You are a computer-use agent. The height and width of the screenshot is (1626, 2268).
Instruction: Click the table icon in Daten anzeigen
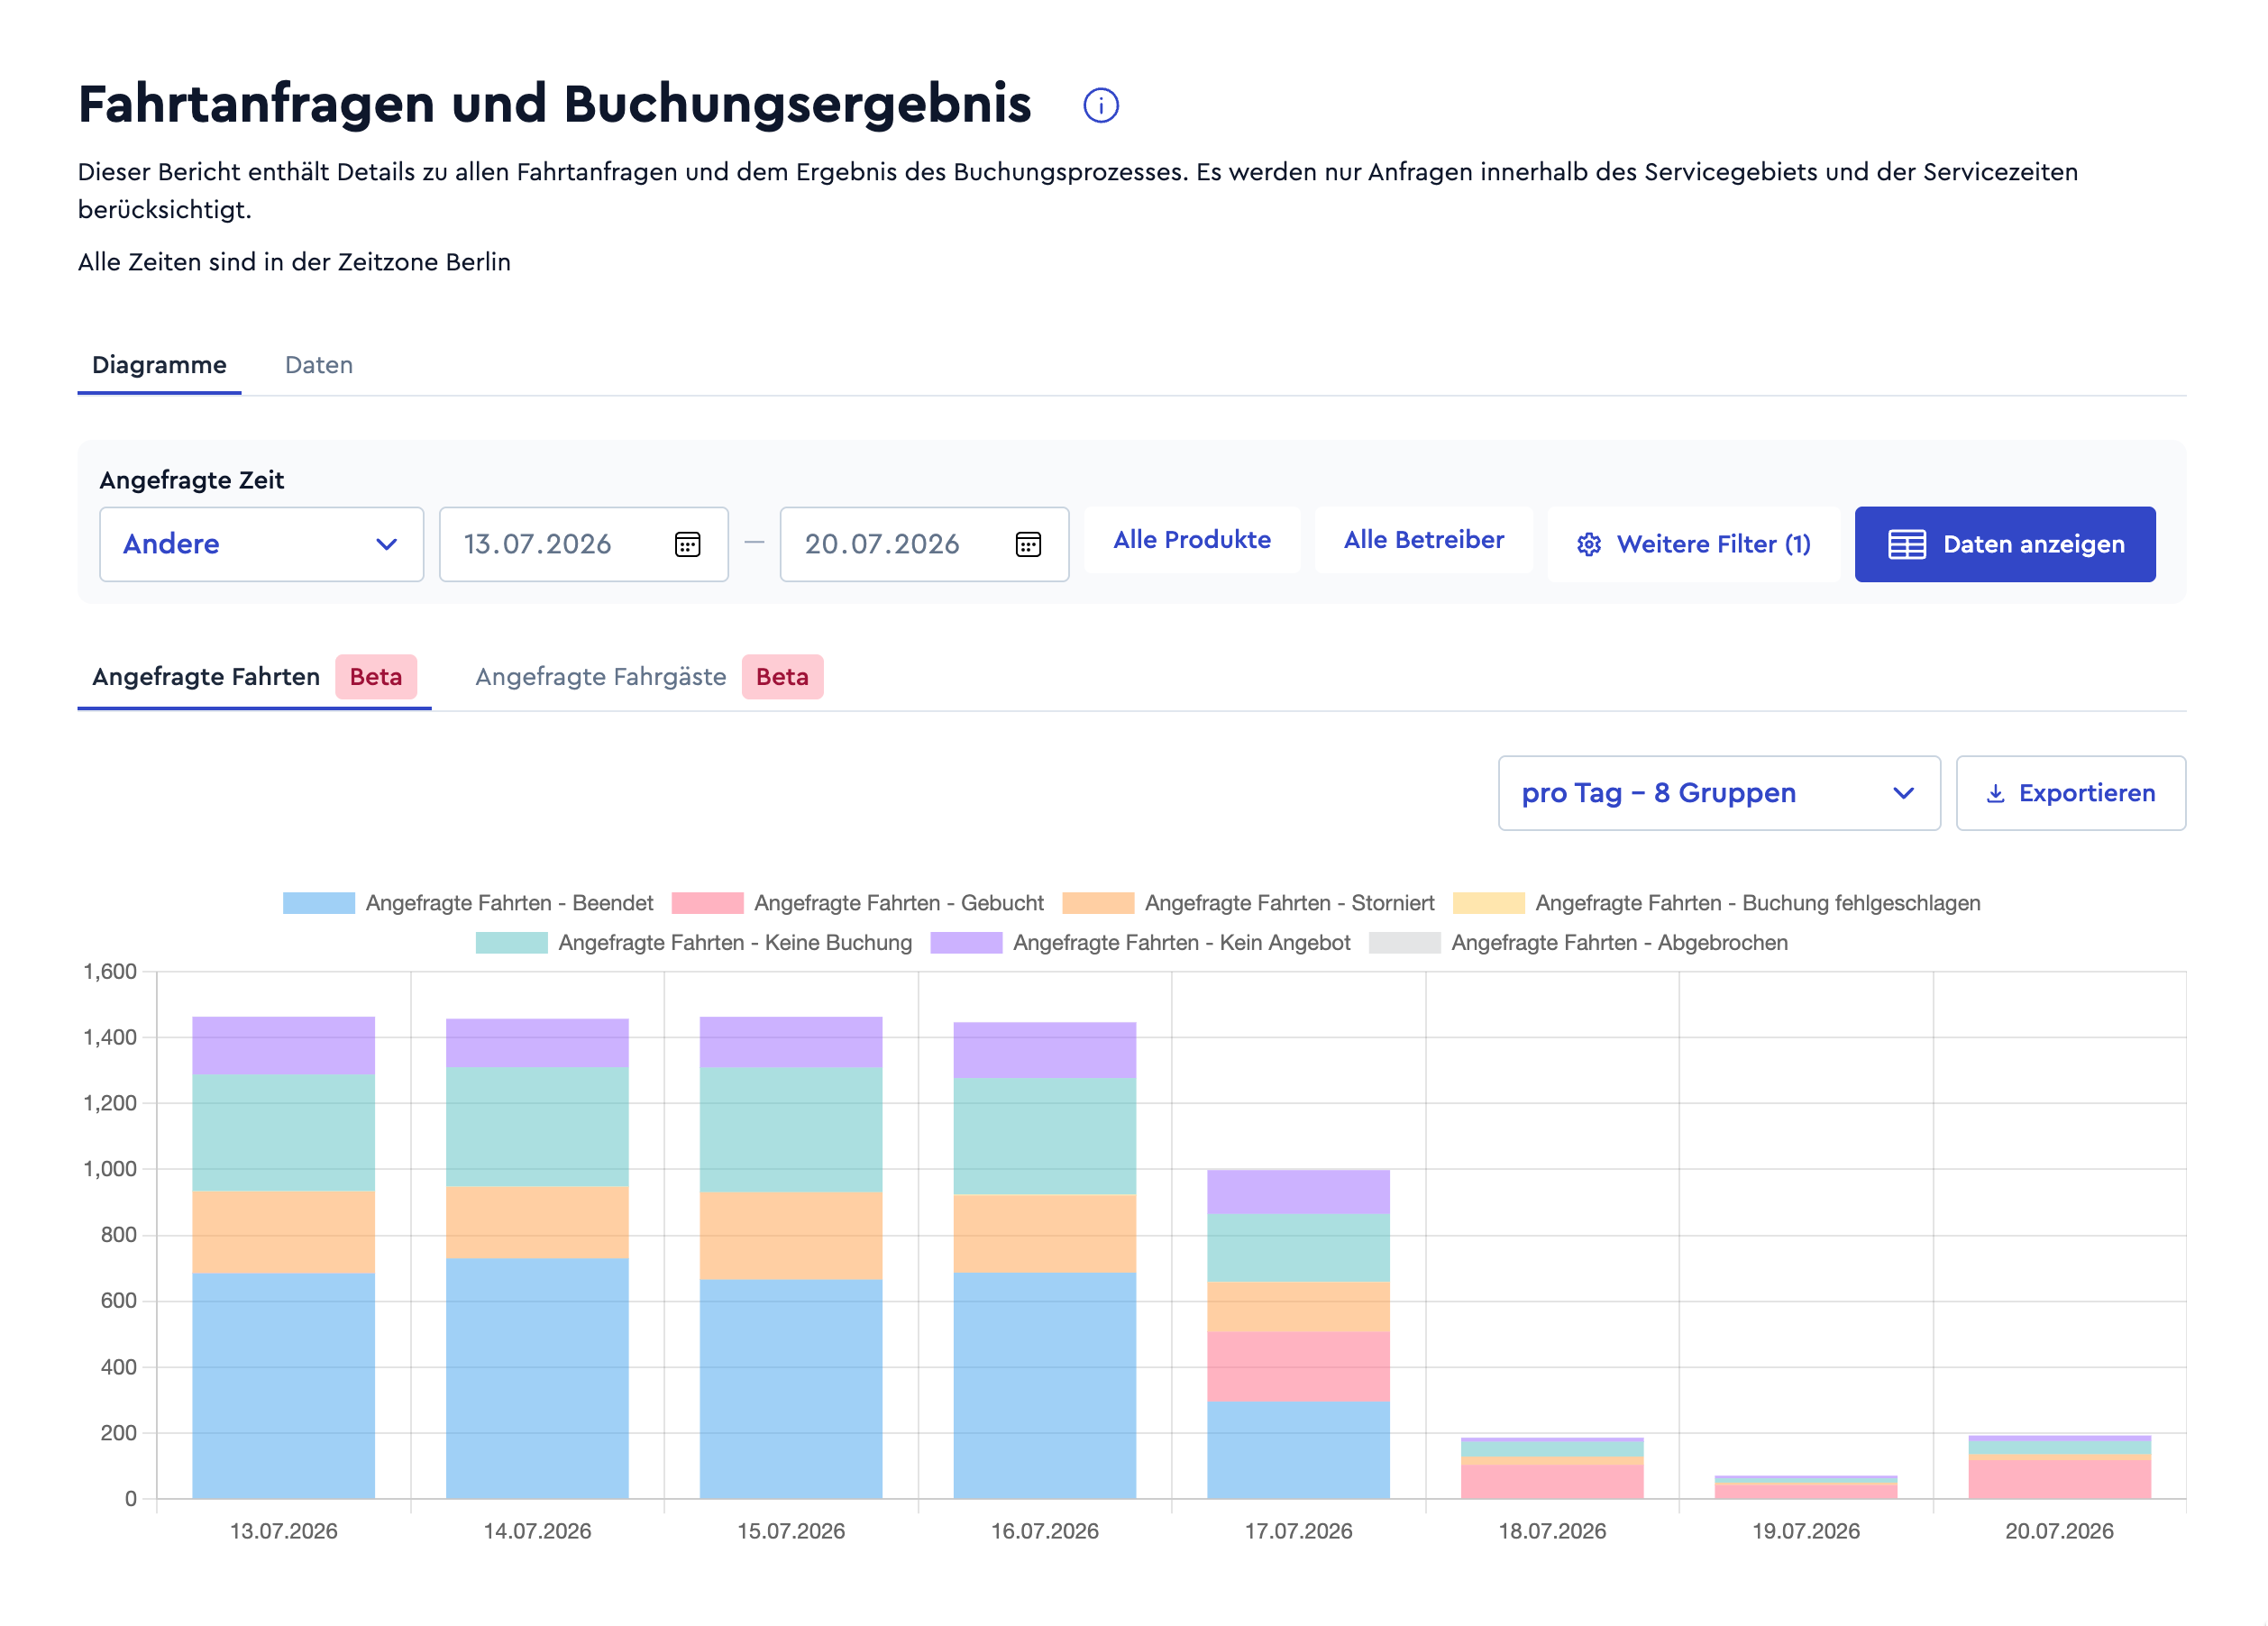(x=1906, y=544)
